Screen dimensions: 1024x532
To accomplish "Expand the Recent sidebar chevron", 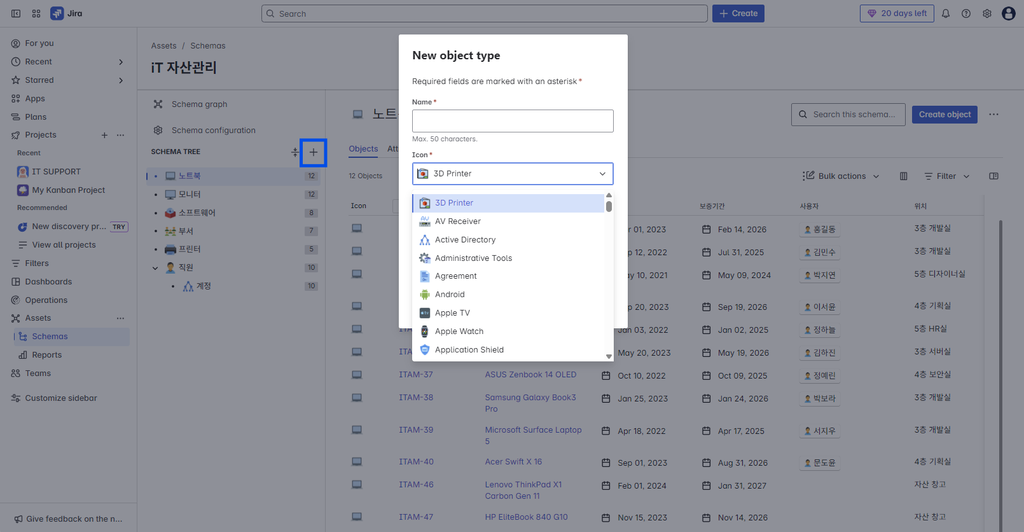I will (x=121, y=62).
